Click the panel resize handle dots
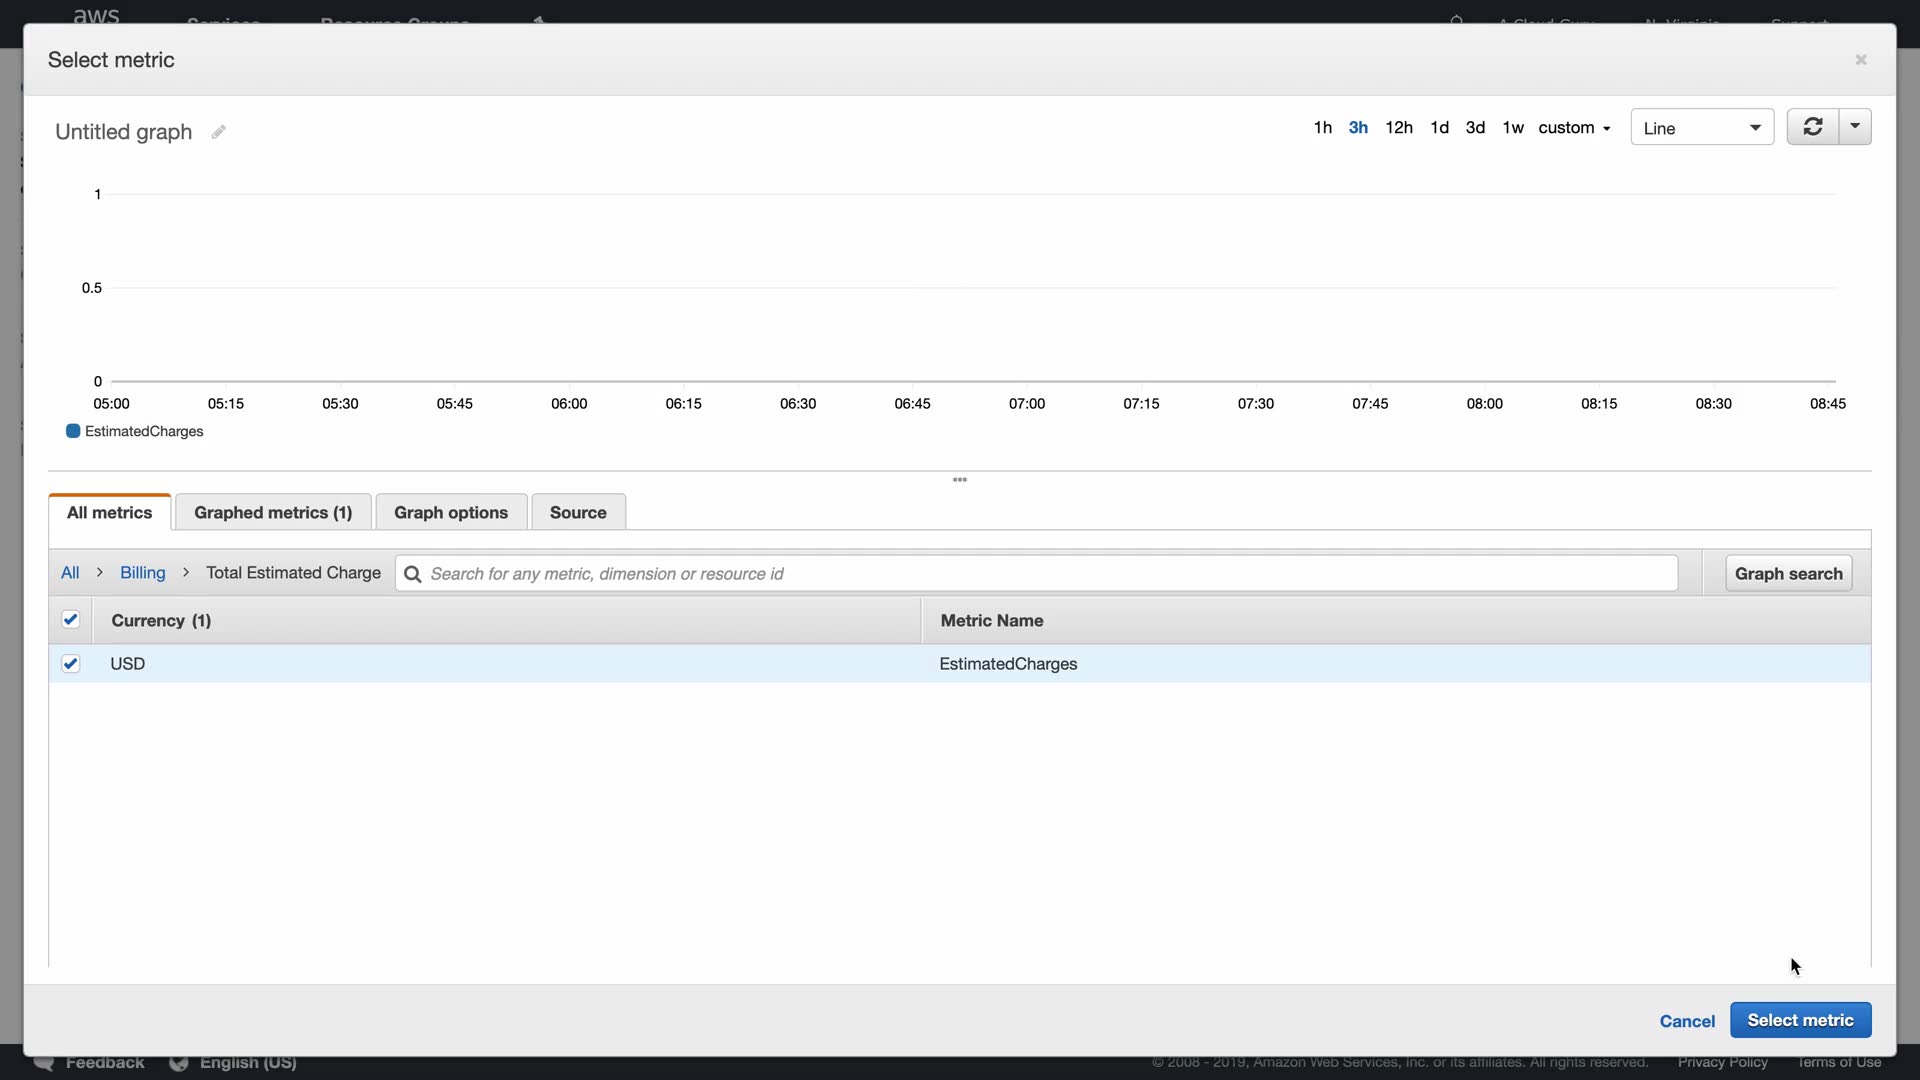The image size is (1920, 1080). pyautogui.click(x=959, y=480)
